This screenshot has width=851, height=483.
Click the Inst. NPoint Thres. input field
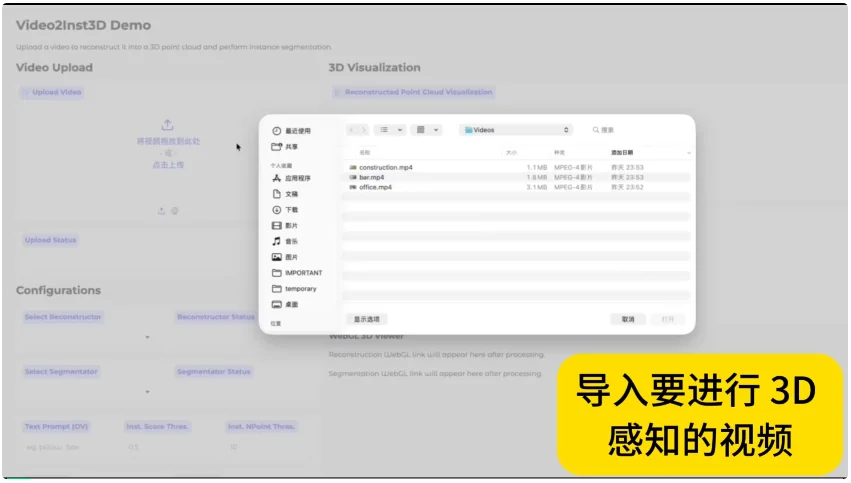[x=270, y=447]
